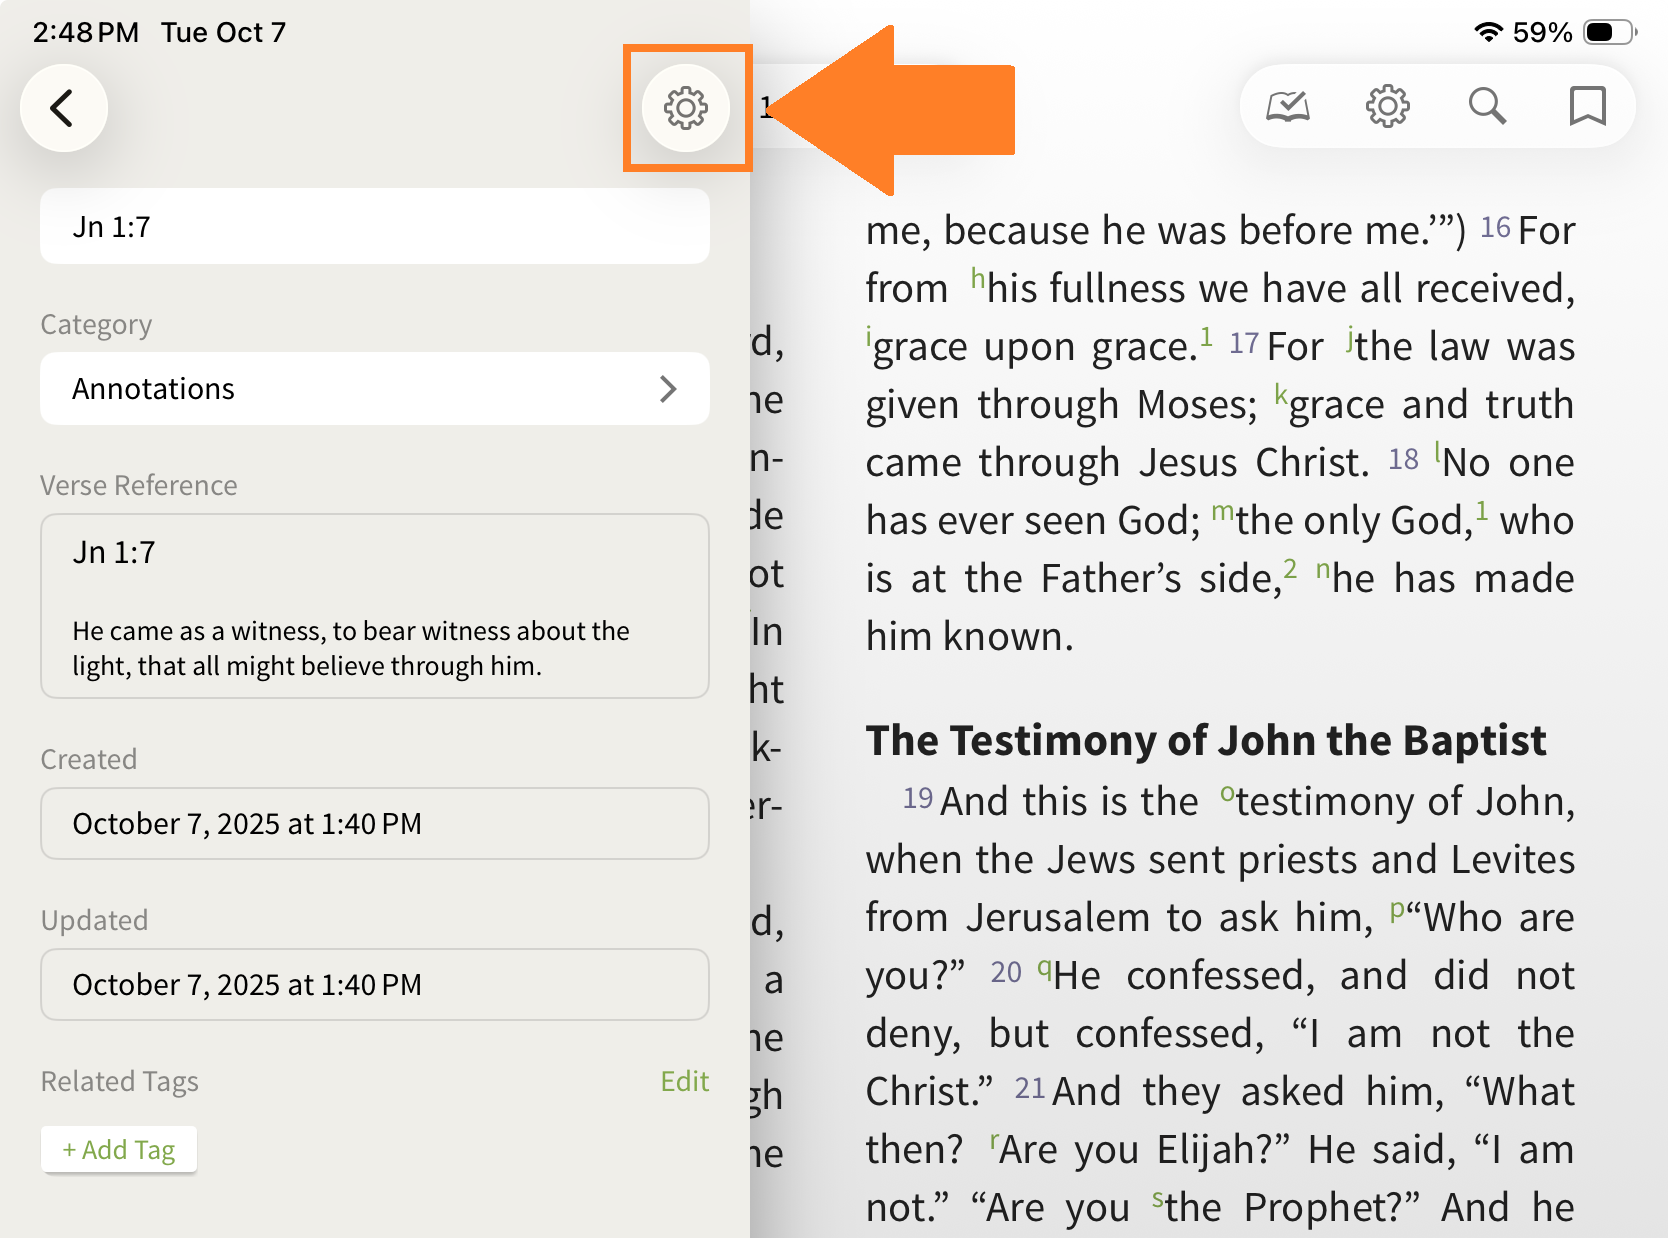
Task: Tap verse number 19 in the passage
Action: [917, 798]
